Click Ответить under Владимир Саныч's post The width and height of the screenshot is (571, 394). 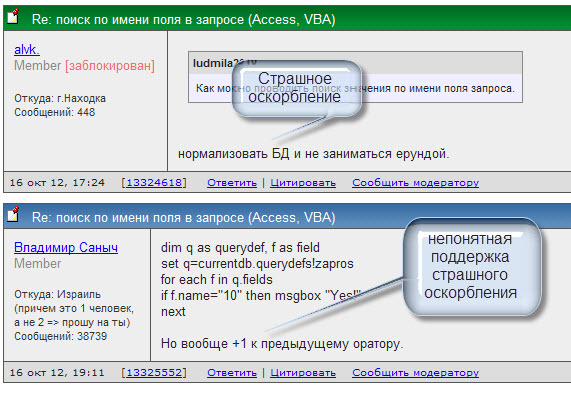pos(232,373)
